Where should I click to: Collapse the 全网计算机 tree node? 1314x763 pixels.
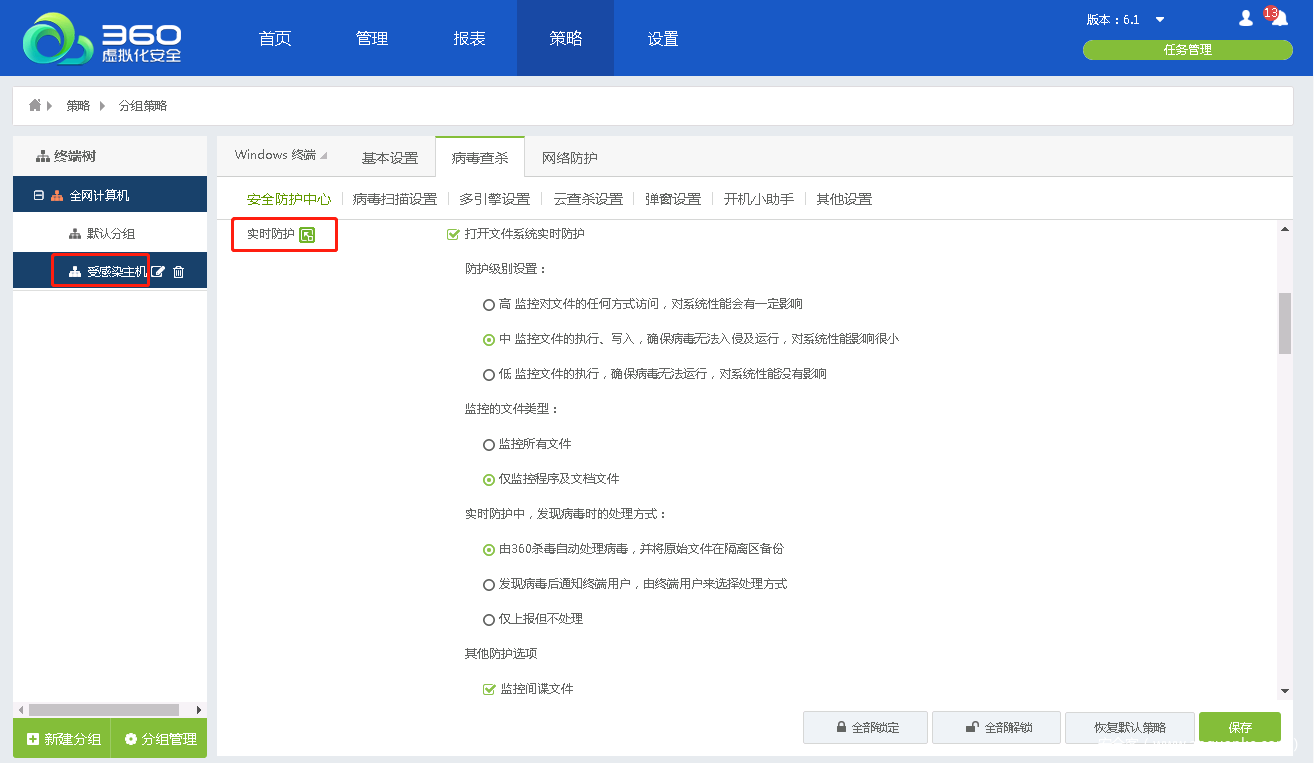[39, 196]
